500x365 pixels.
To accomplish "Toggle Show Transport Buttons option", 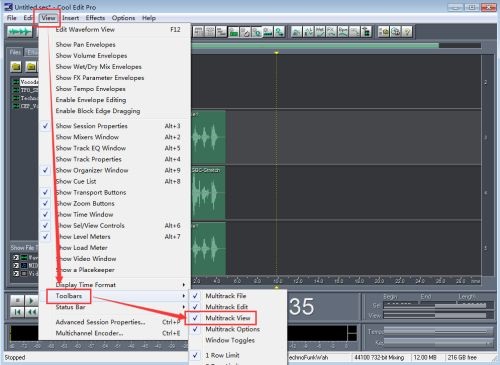I will [115, 192].
